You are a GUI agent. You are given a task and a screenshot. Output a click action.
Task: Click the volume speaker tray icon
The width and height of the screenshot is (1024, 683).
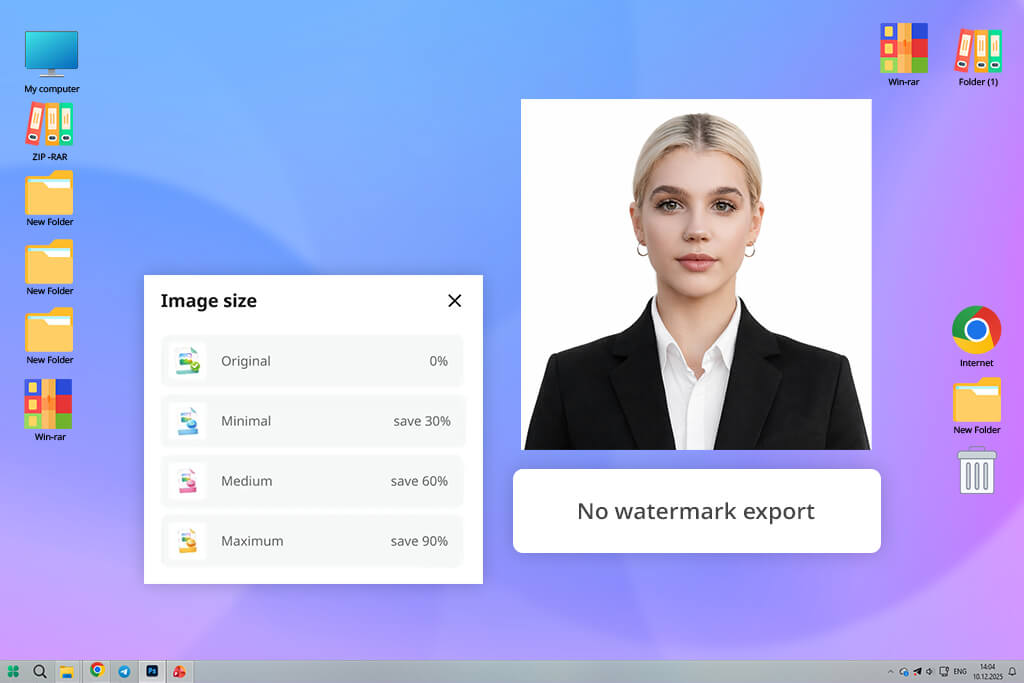[x=929, y=671]
